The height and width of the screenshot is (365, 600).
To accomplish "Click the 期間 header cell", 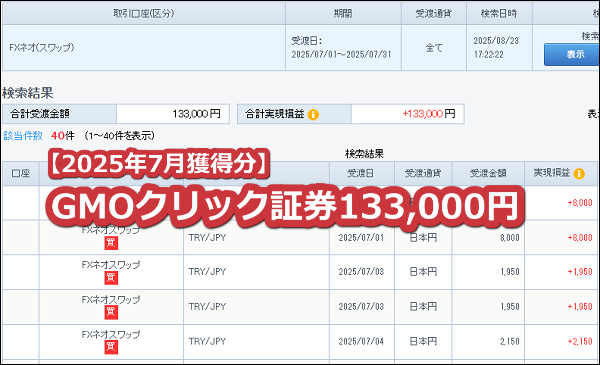I will [343, 13].
